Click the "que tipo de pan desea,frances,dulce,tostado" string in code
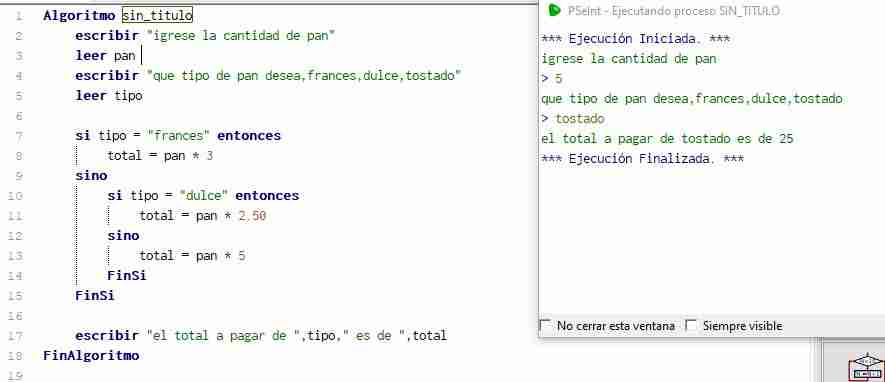Image resolution: width=885 pixels, height=382 pixels. [x=304, y=76]
